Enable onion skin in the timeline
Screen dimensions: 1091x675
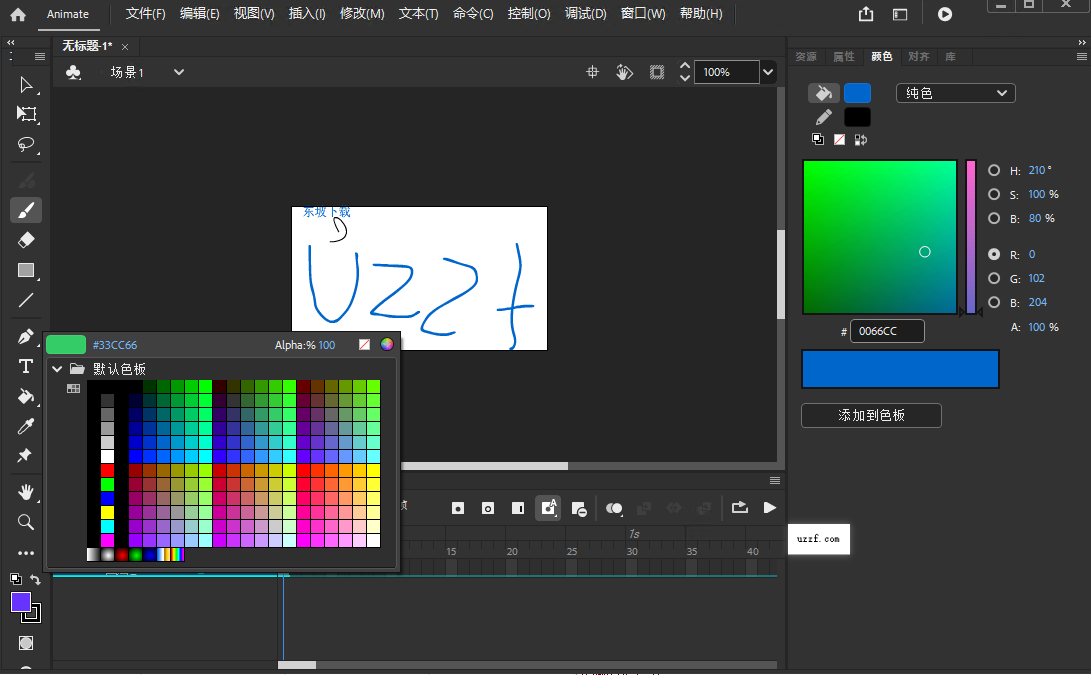coord(614,508)
